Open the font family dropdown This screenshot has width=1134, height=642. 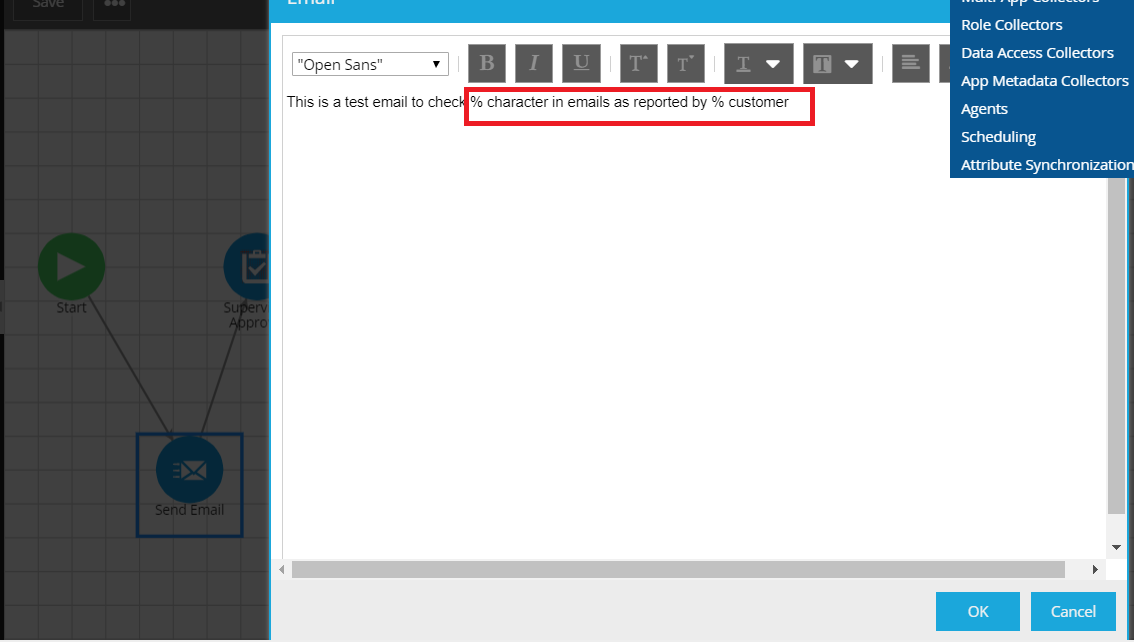(x=369, y=63)
